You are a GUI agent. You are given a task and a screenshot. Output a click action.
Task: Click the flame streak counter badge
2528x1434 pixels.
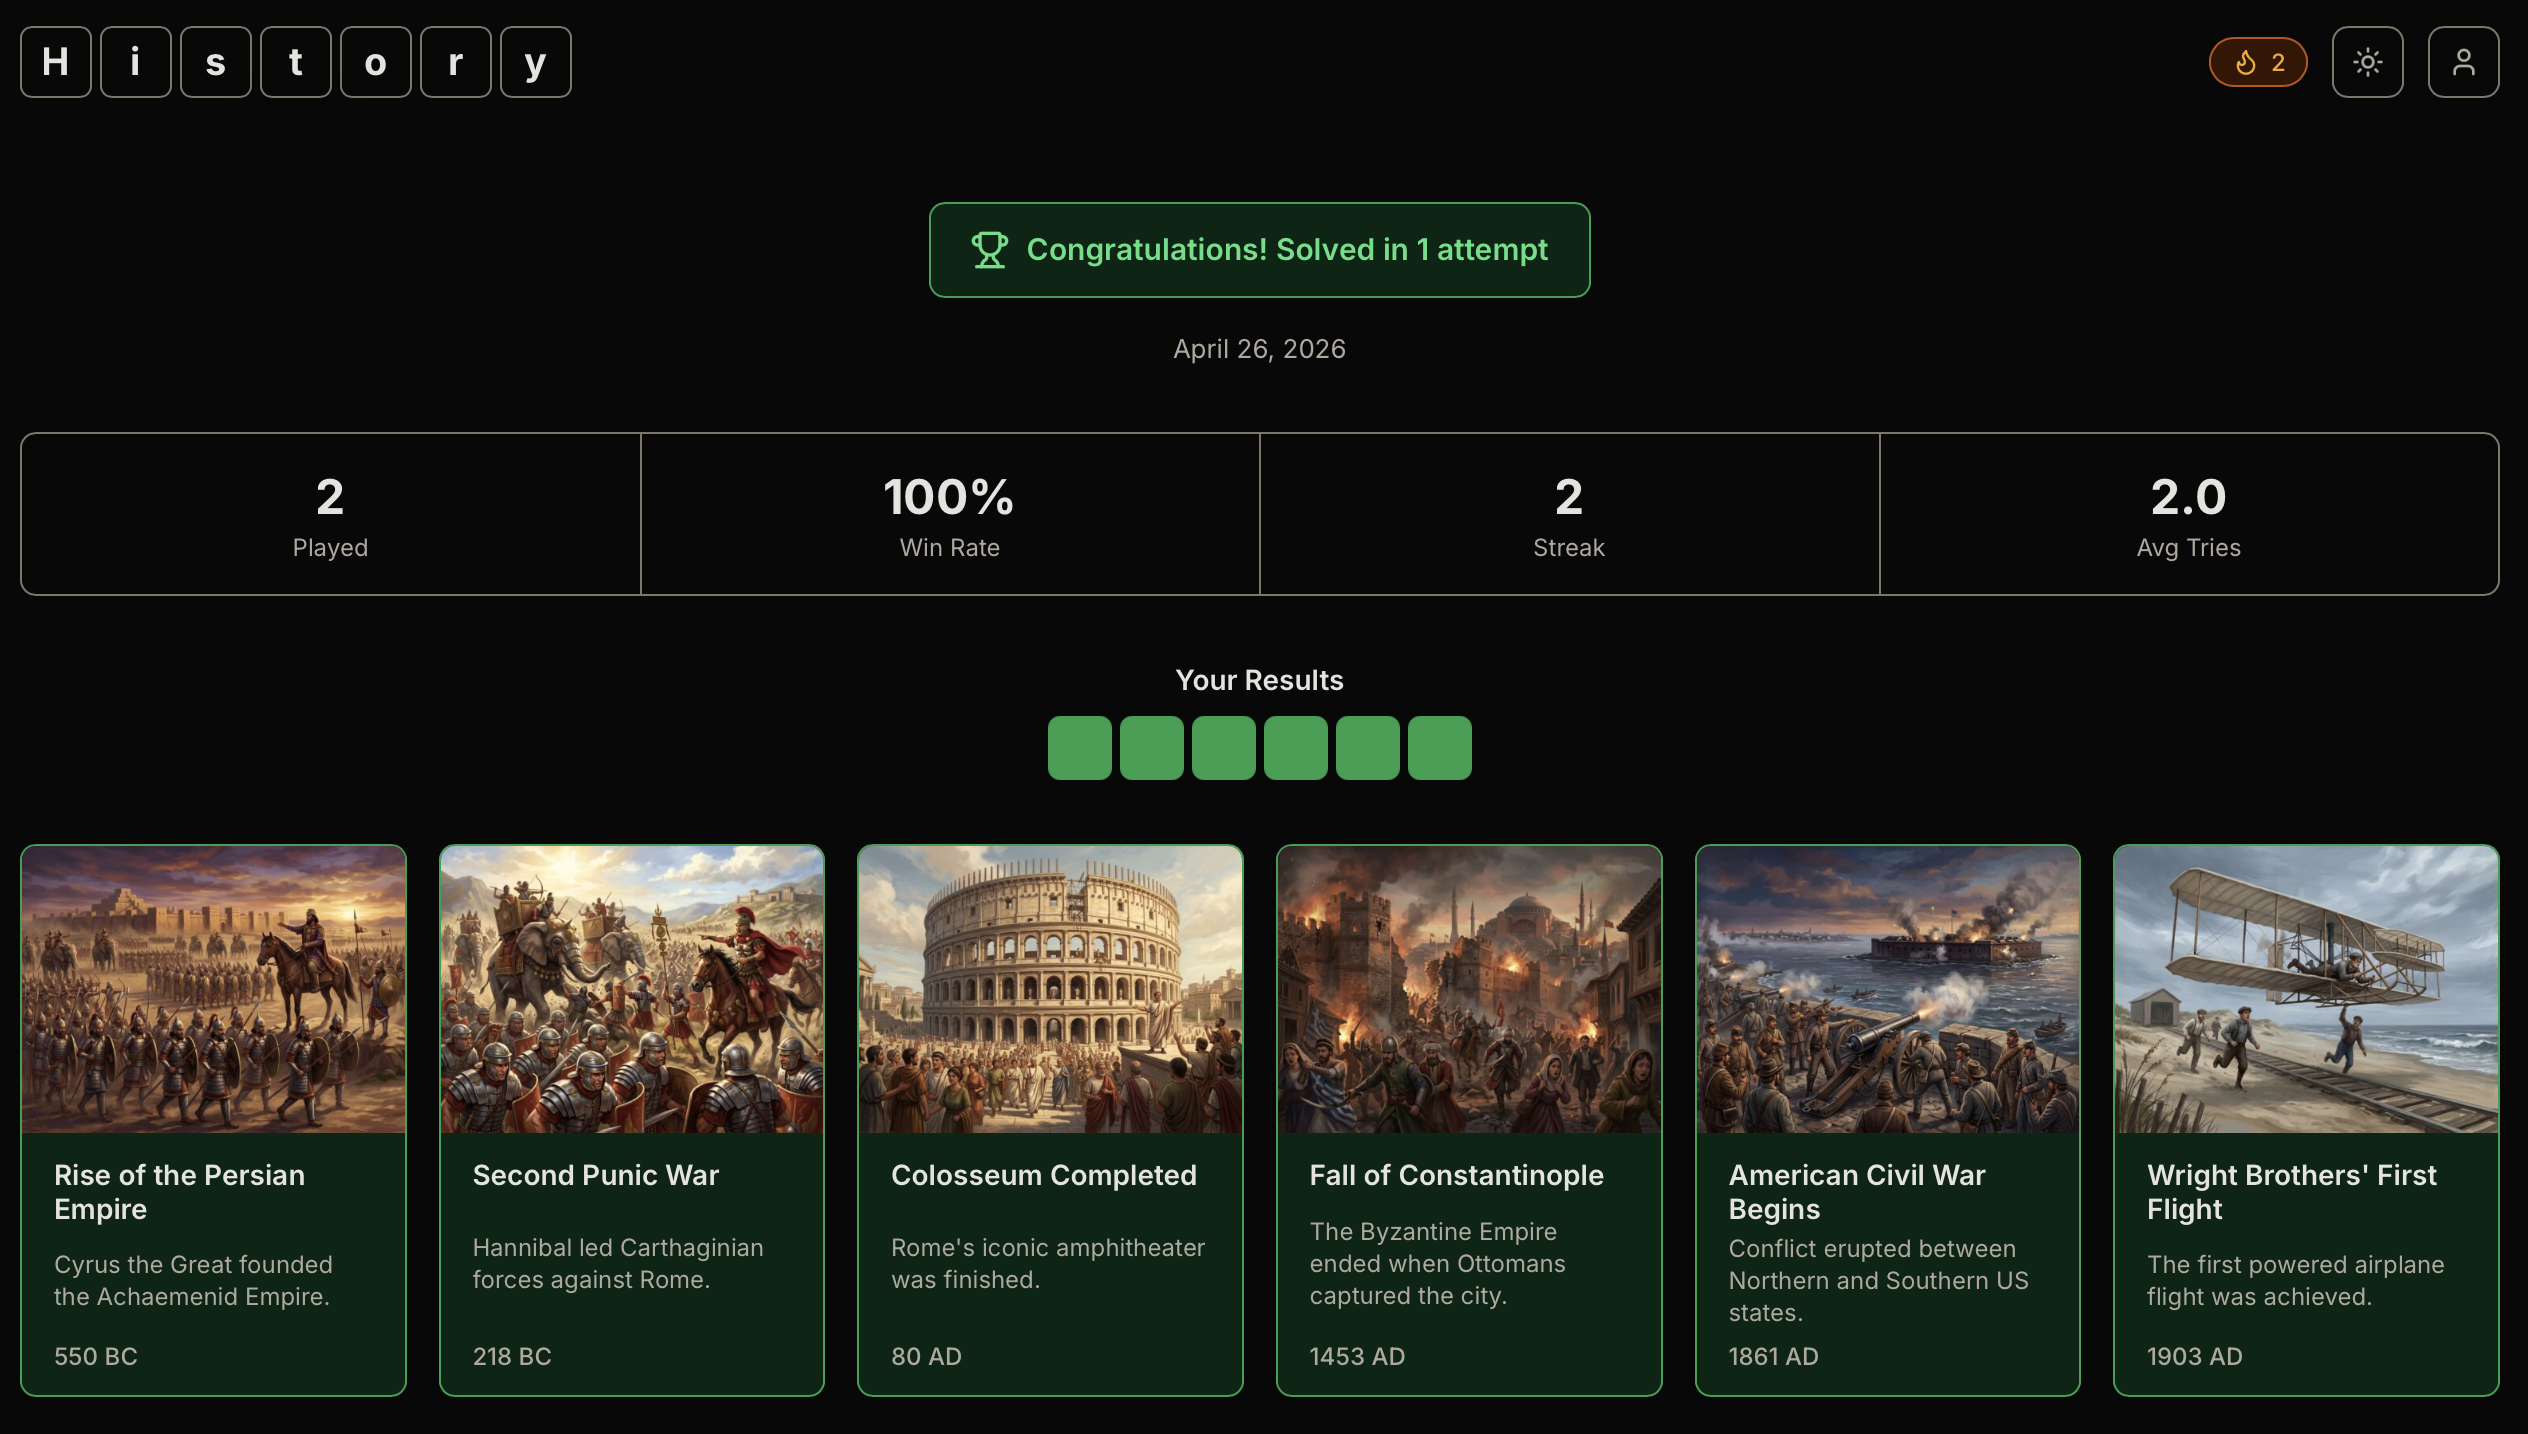[x=2257, y=62]
